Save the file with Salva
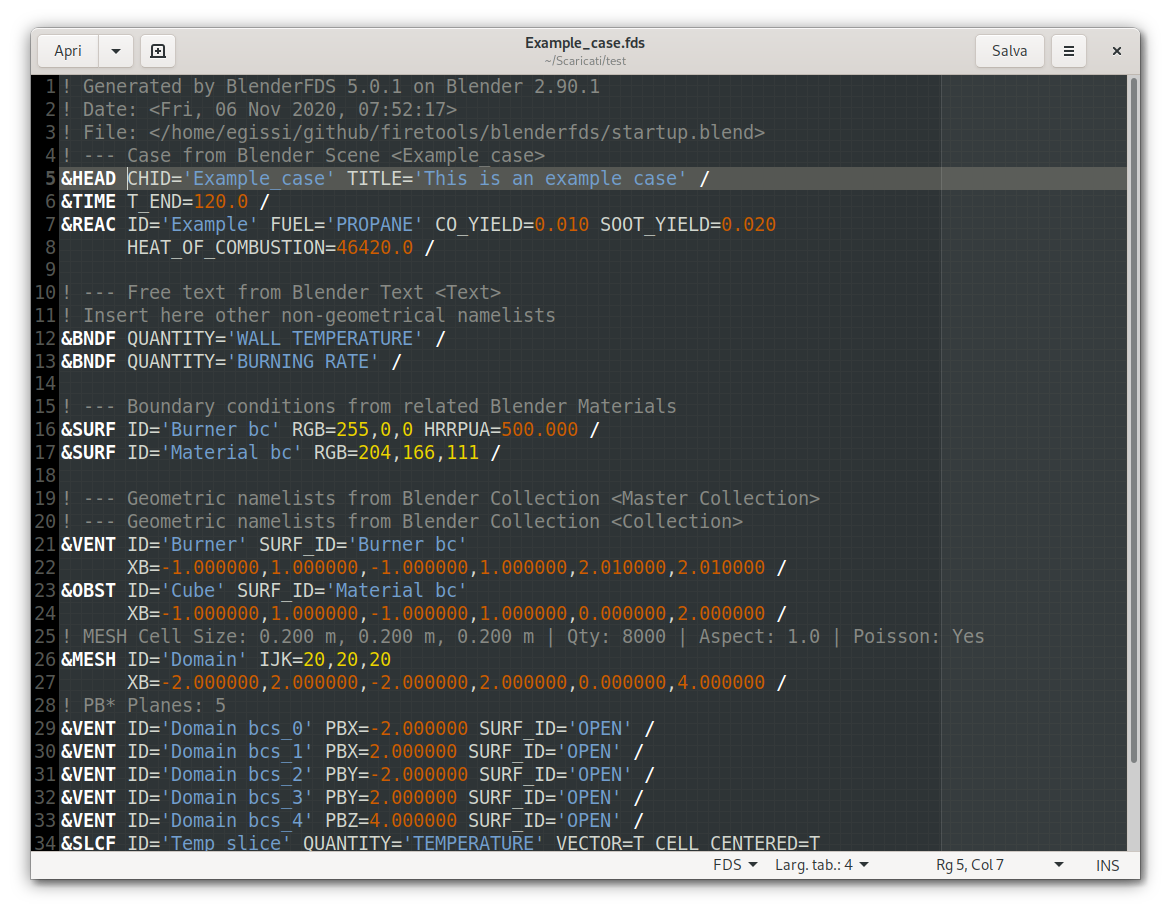This screenshot has width=1175, height=917. [x=1009, y=51]
